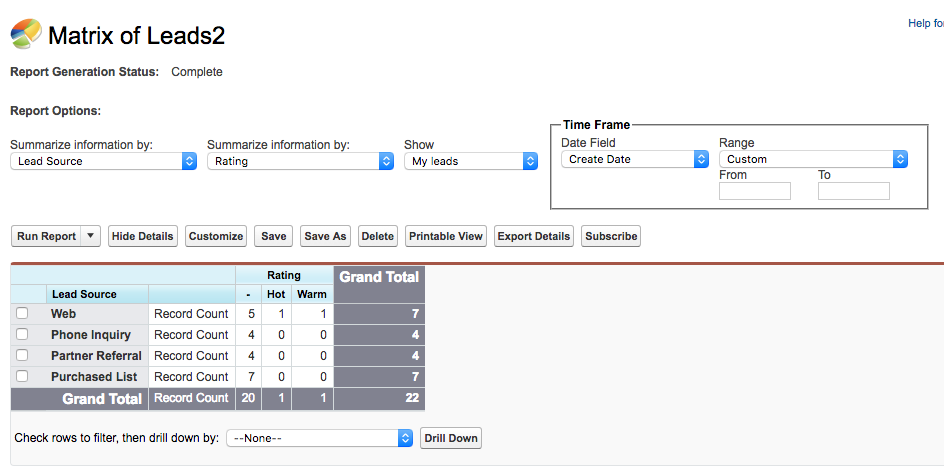The height and width of the screenshot is (471, 944).
Task: Expand the Rating summarize dropdown
Action: click(300, 161)
